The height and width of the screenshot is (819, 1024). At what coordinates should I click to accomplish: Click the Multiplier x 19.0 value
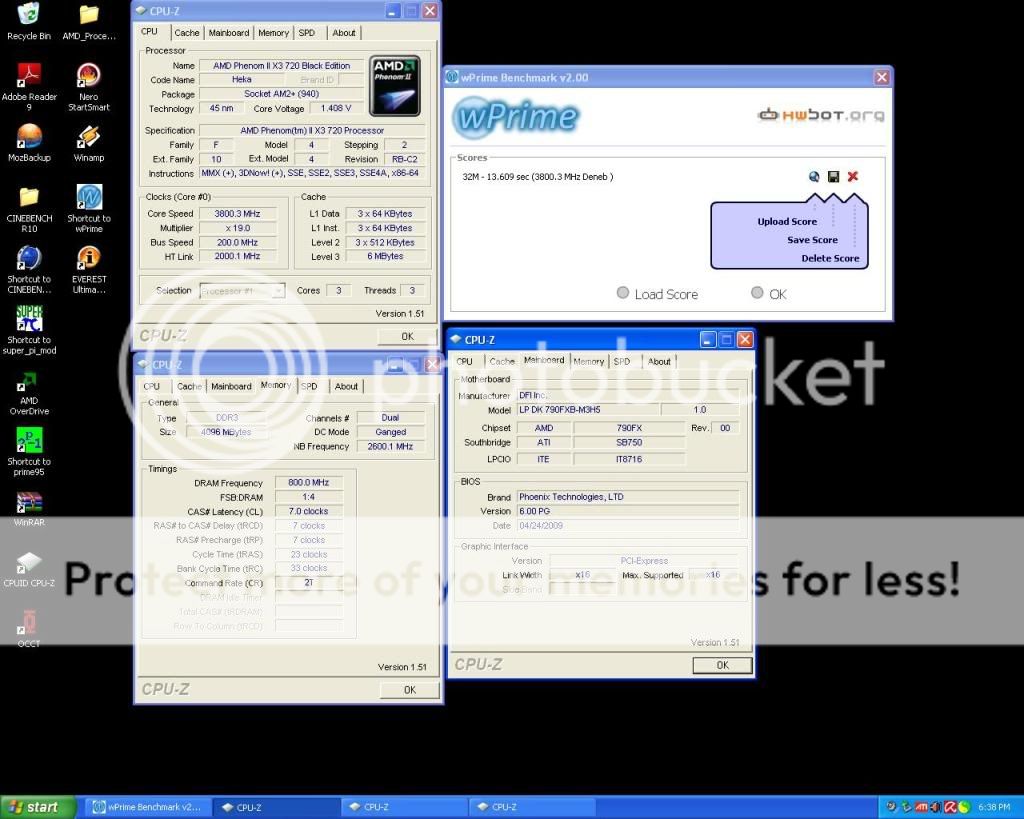click(x=237, y=228)
